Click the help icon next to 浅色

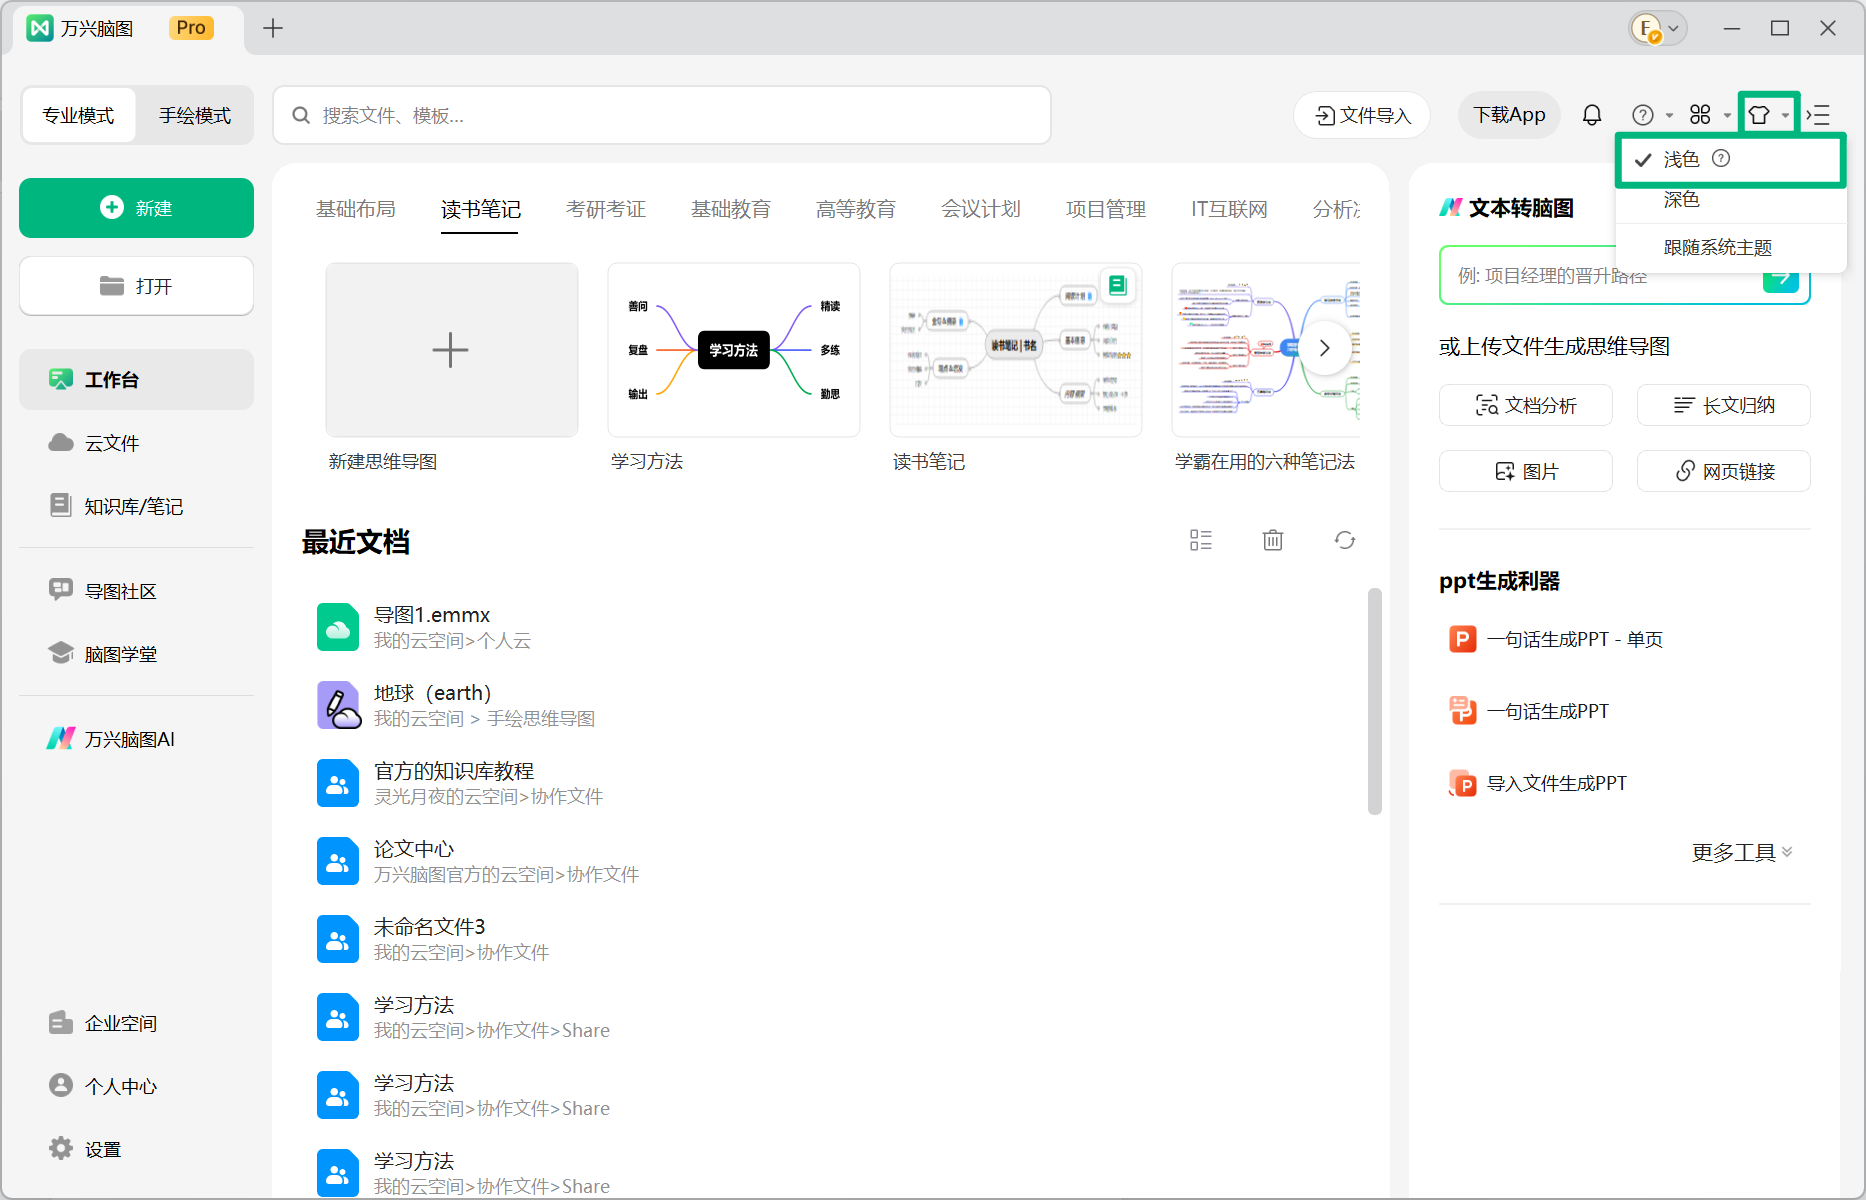pyautogui.click(x=1721, y=158)
